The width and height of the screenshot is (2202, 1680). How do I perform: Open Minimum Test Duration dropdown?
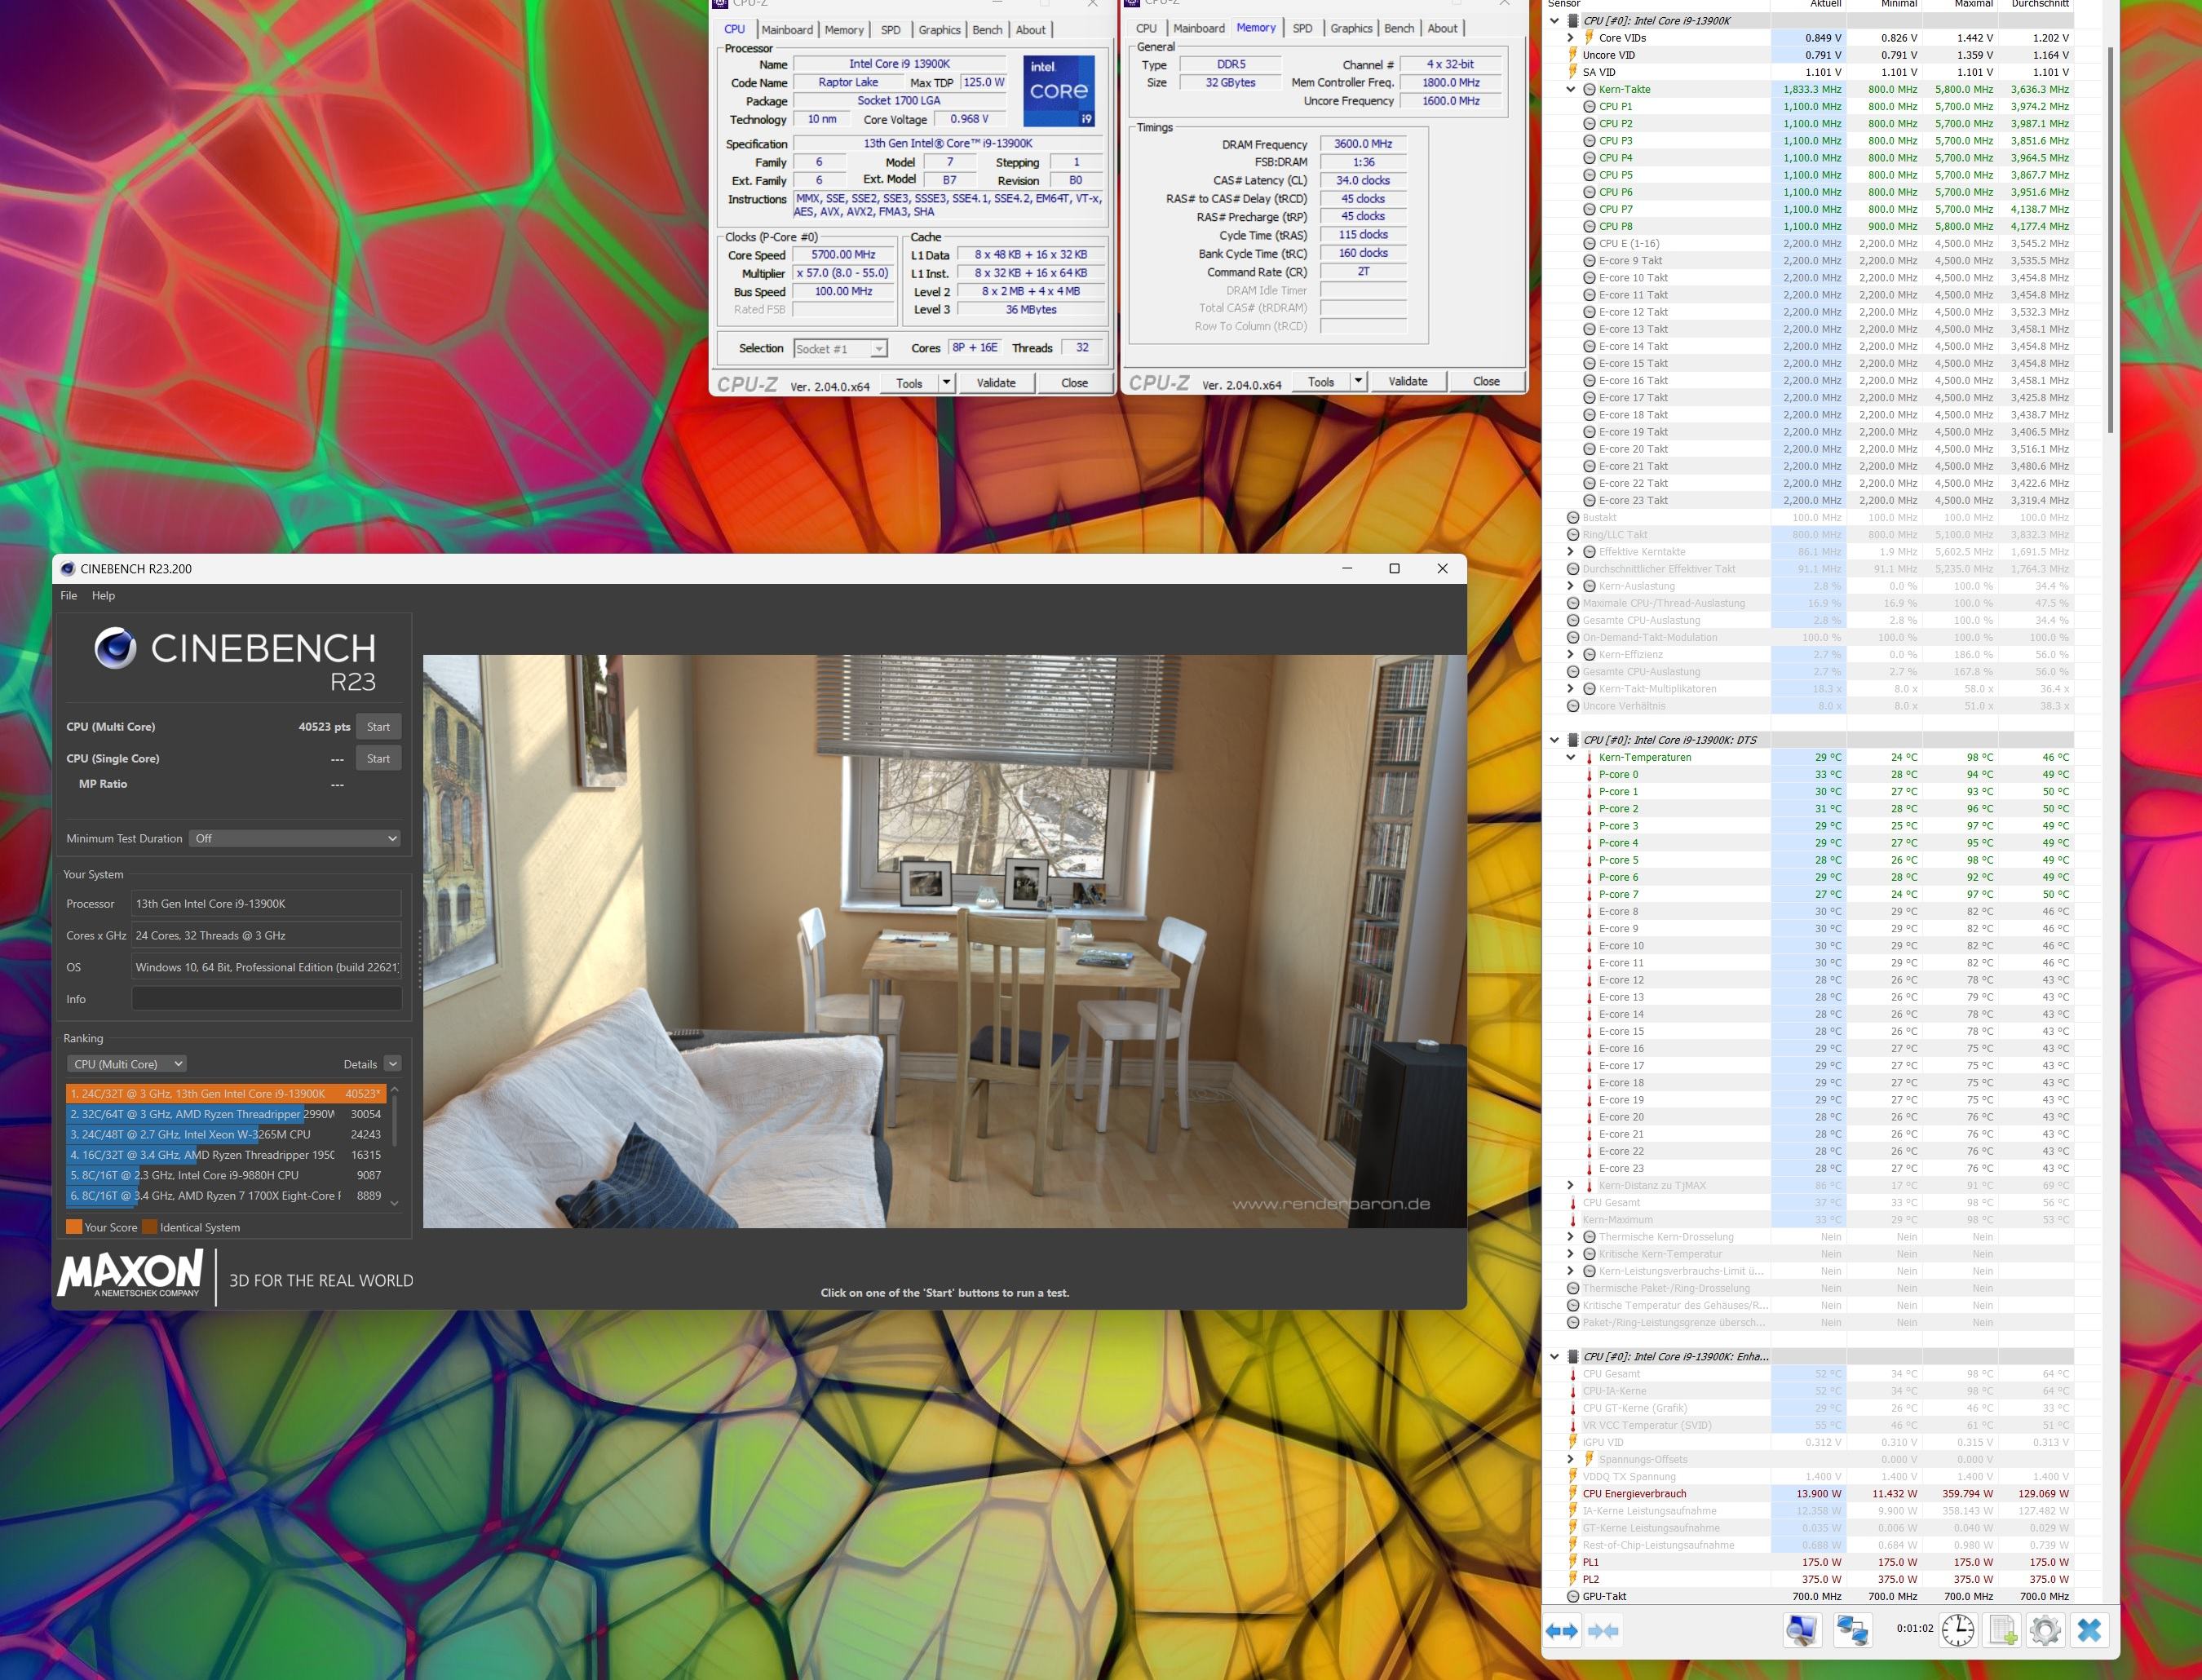pyautogui.click(x=294, y=838)
